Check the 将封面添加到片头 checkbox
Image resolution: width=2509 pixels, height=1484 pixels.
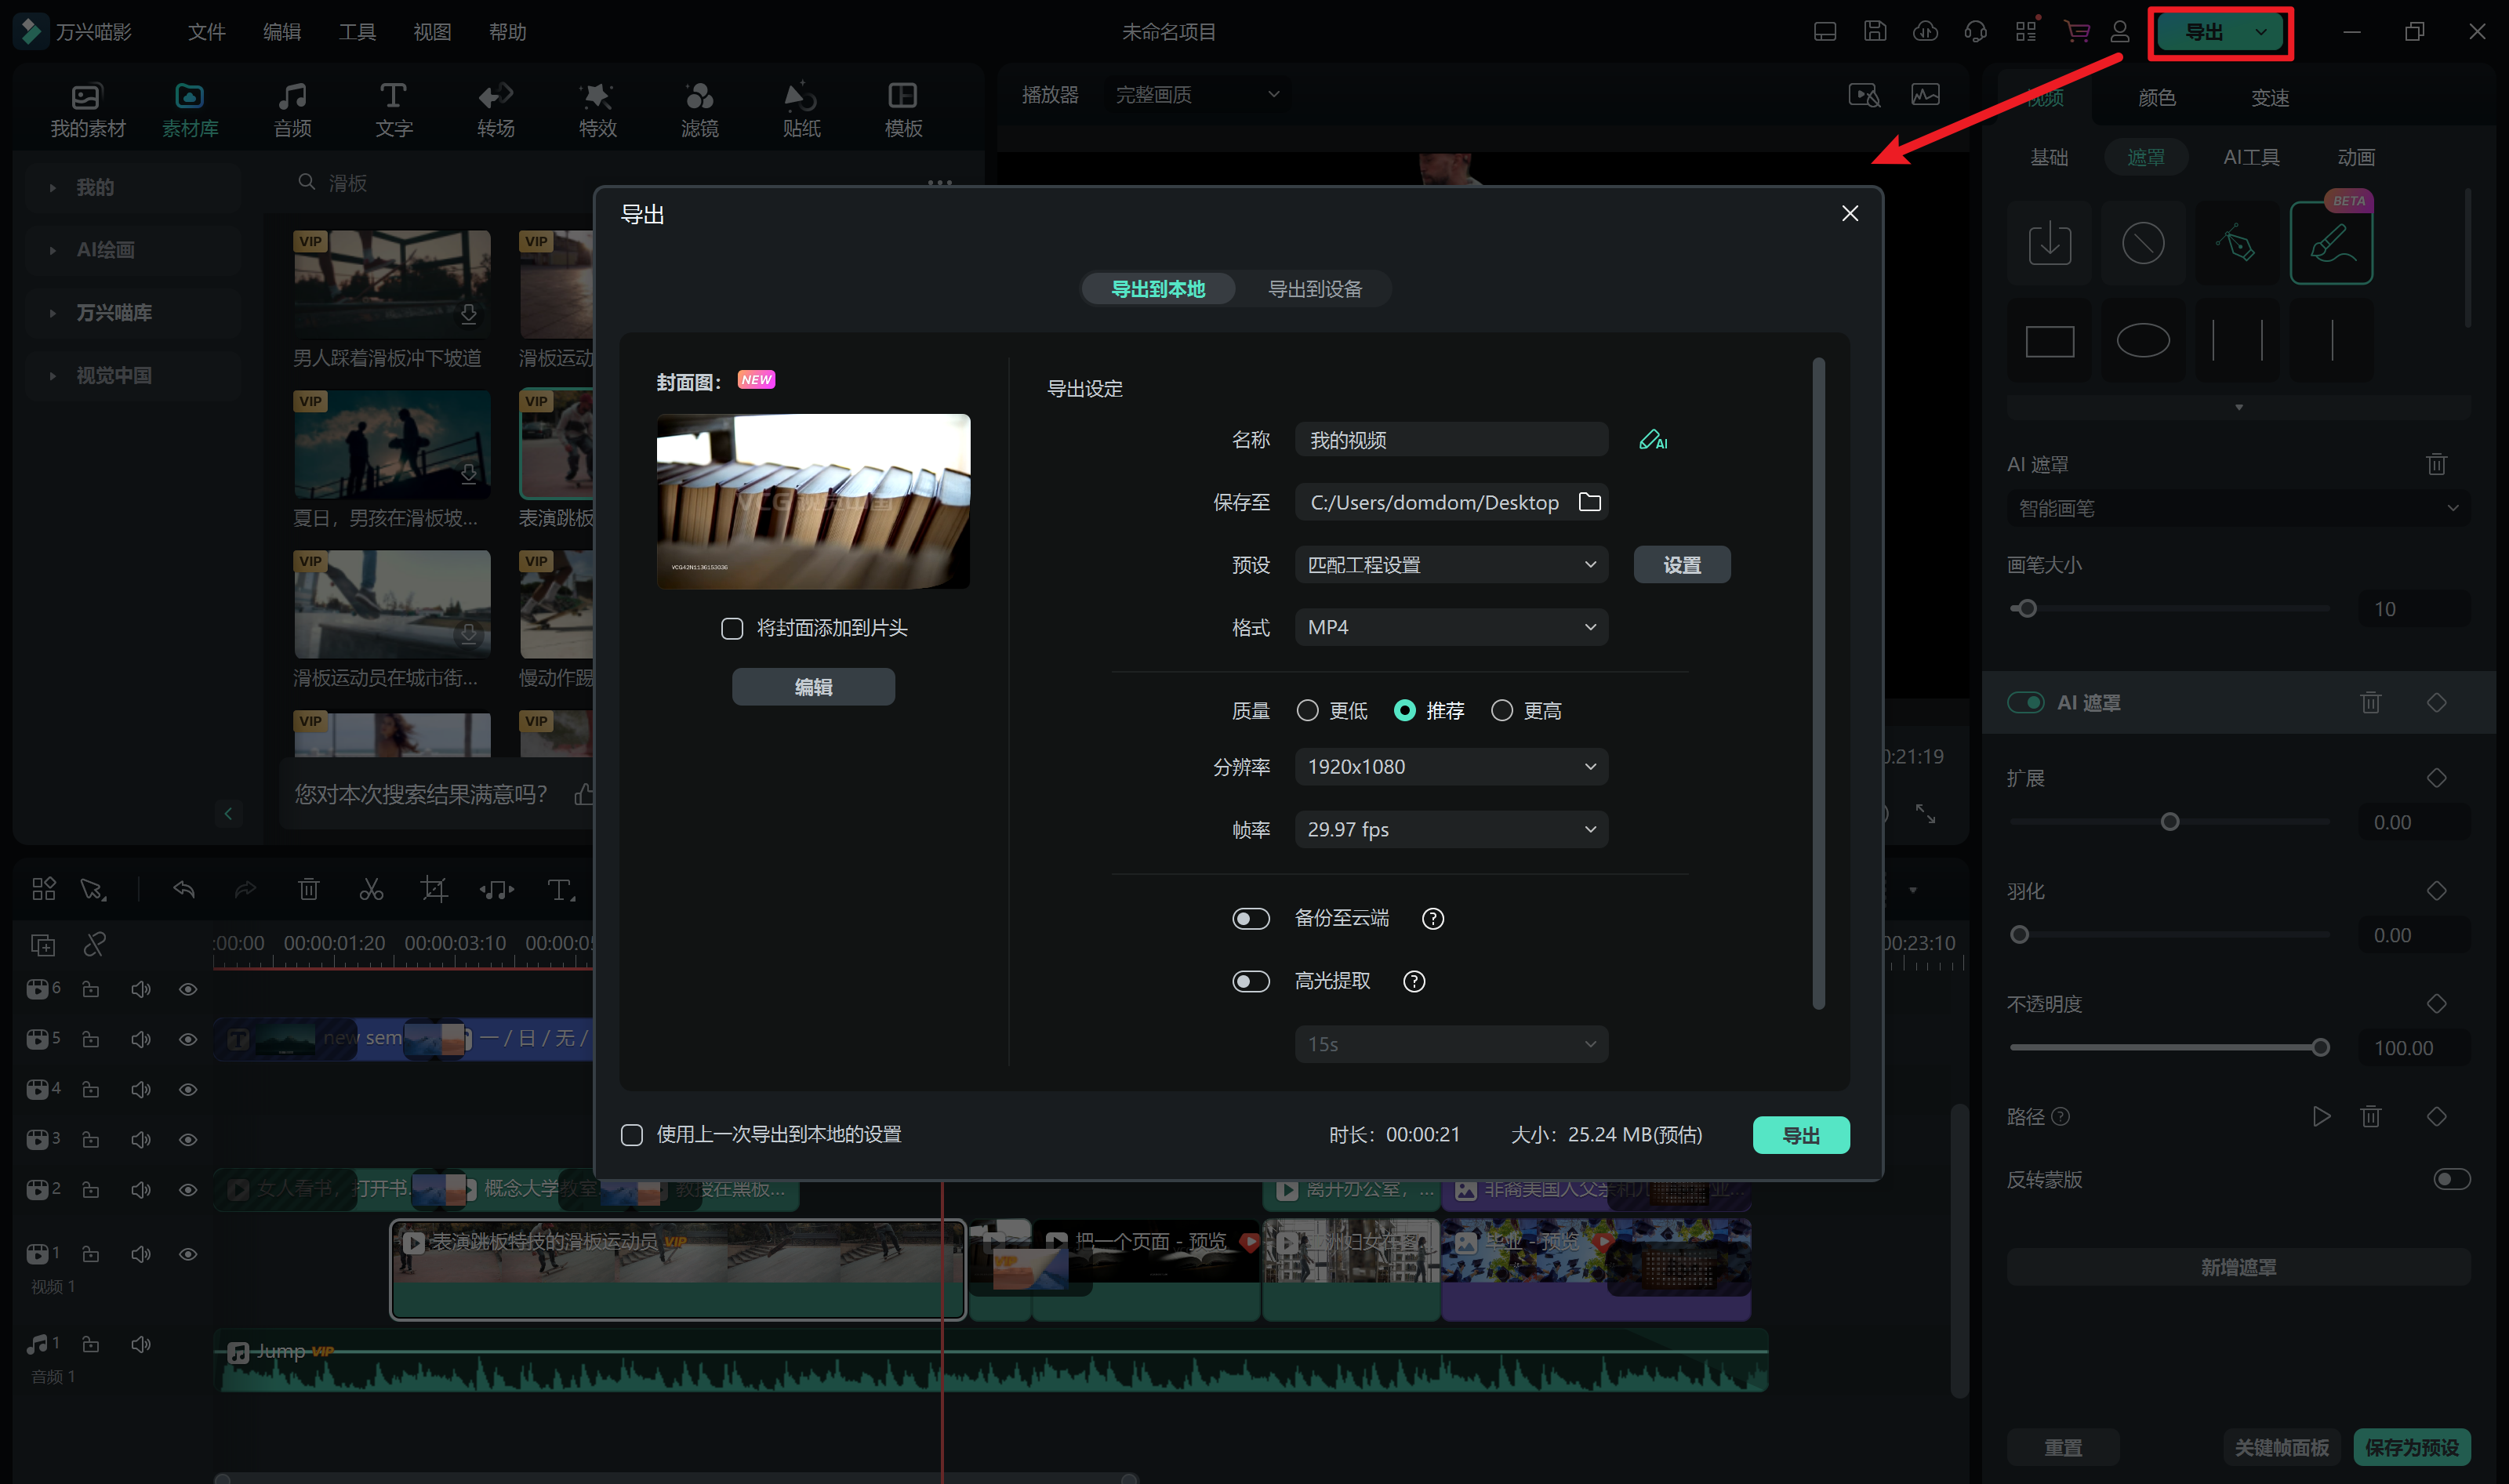pos(732,628)
